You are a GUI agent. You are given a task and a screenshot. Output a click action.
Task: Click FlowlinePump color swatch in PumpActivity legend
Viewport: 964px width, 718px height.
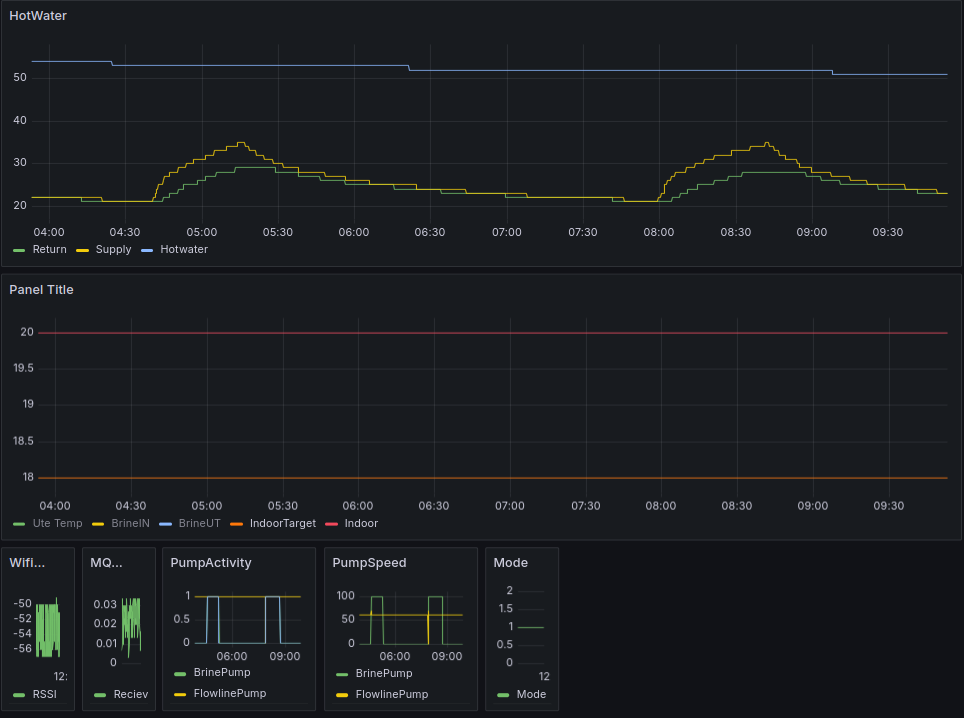(180, 695)
